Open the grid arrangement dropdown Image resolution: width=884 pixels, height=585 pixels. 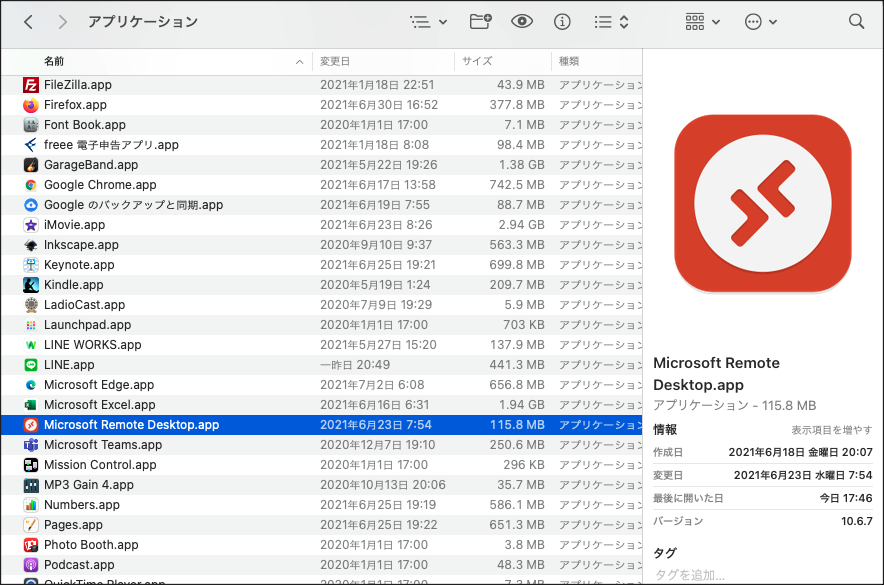click(x=702, y=22)
